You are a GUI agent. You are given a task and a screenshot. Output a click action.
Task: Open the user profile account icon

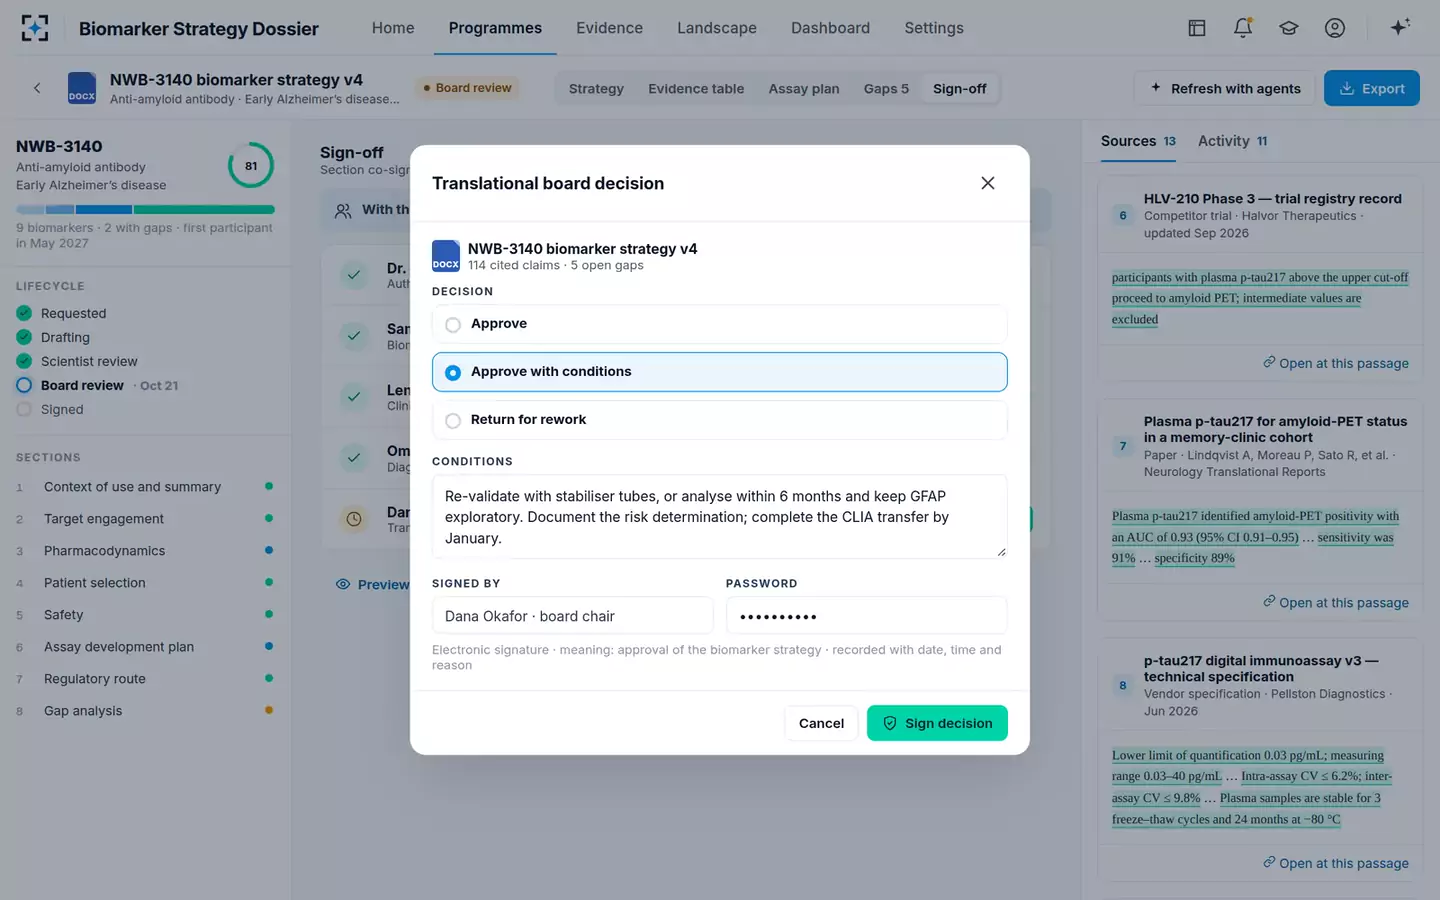[1335, 28]
